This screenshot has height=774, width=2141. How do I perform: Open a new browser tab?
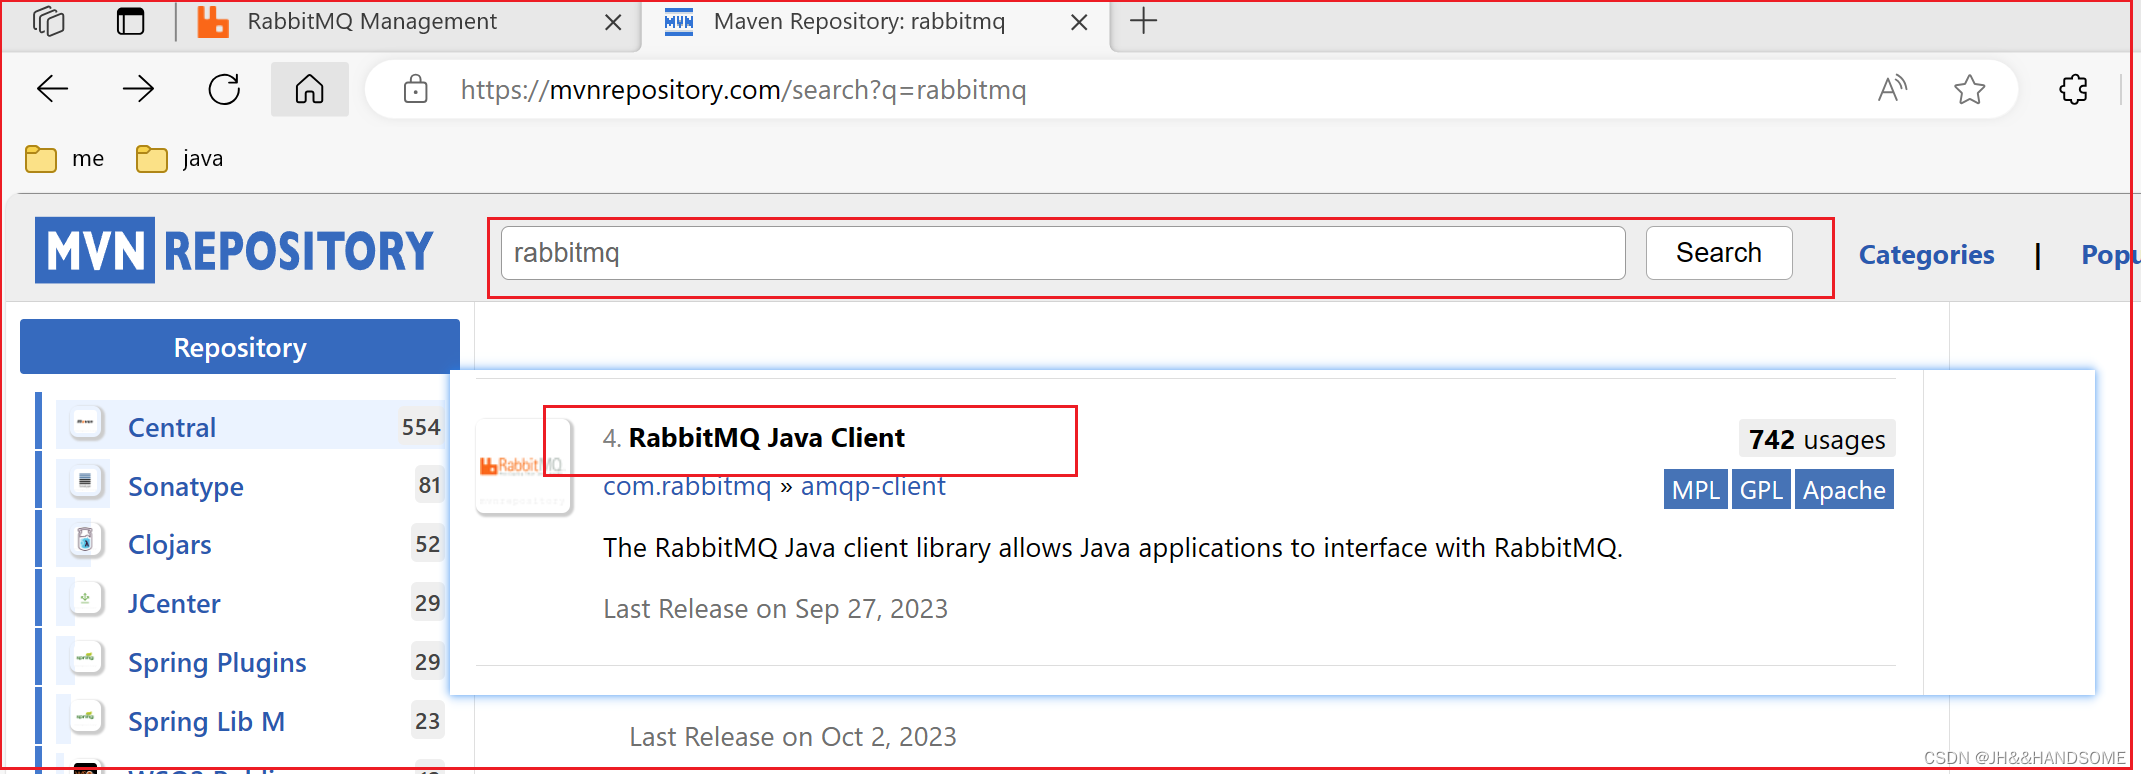pos(1143,21)
